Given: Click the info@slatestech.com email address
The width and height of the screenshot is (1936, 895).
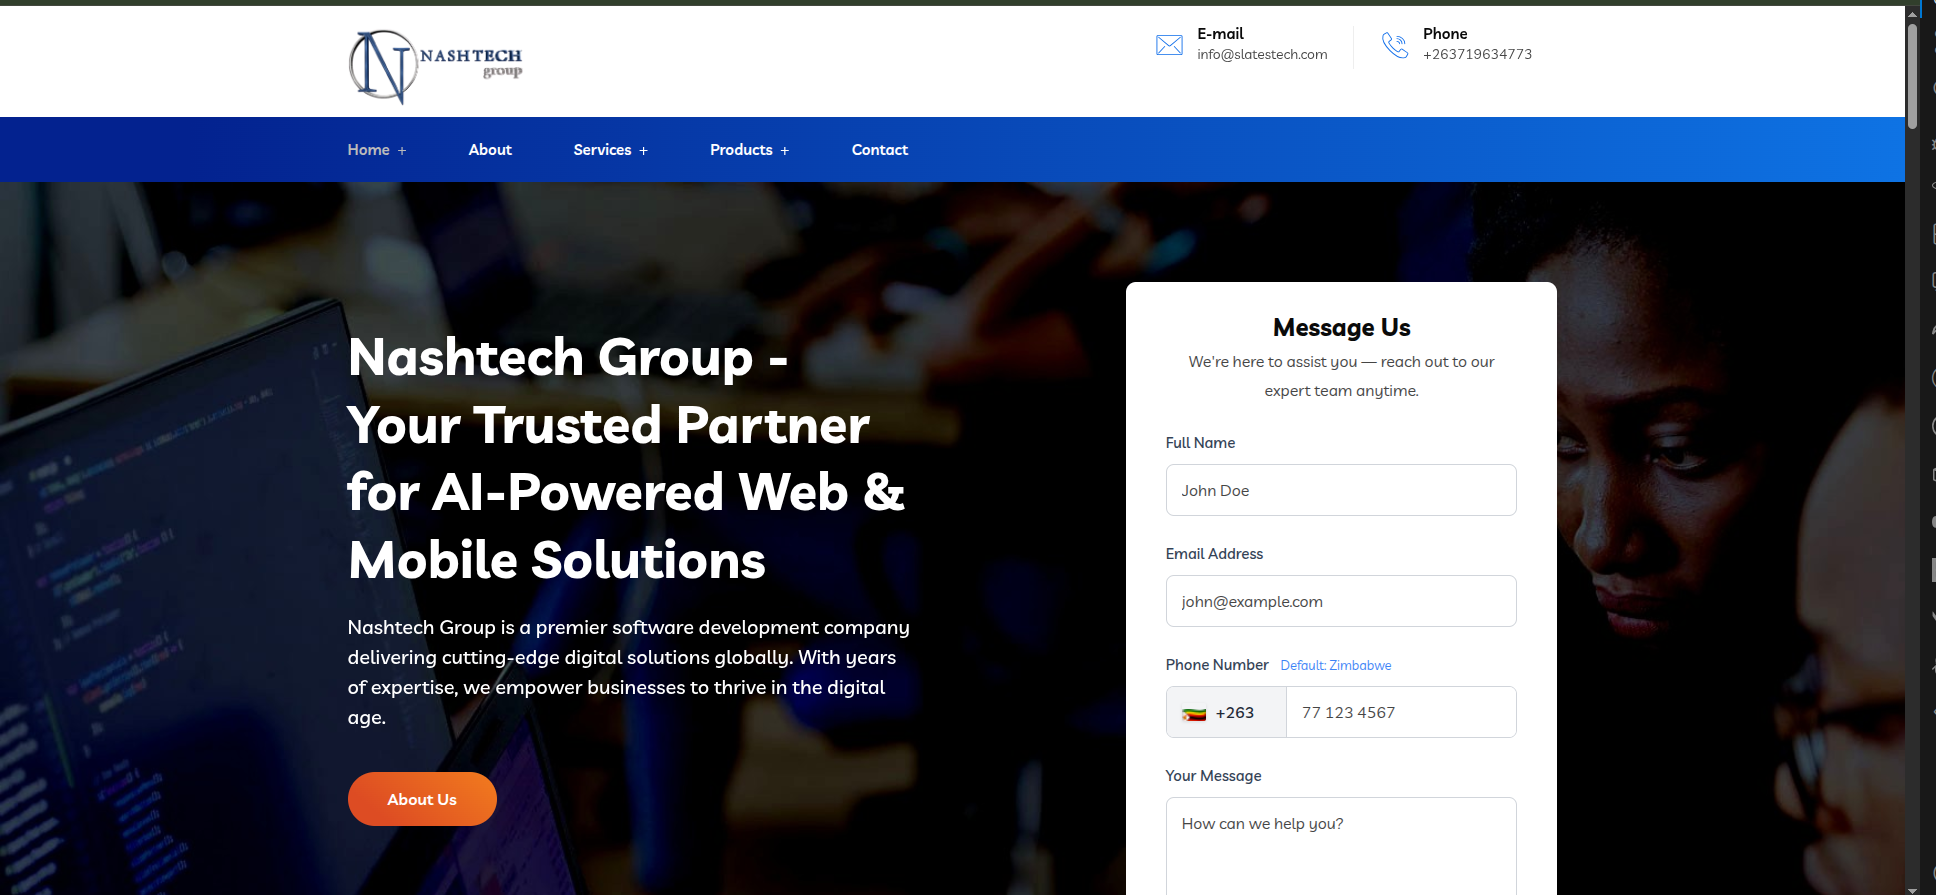Looking at the screenshot, I should (1262, 55).
